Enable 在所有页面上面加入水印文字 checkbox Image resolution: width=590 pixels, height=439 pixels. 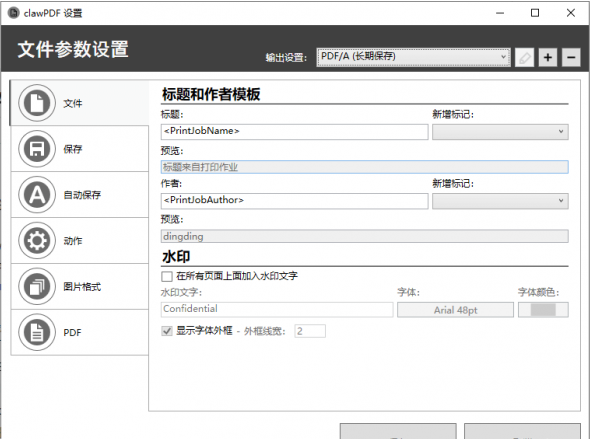point(167,276)
